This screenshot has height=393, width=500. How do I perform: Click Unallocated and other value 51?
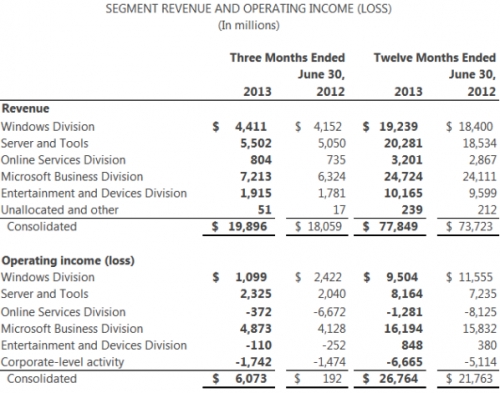point(265,210)
